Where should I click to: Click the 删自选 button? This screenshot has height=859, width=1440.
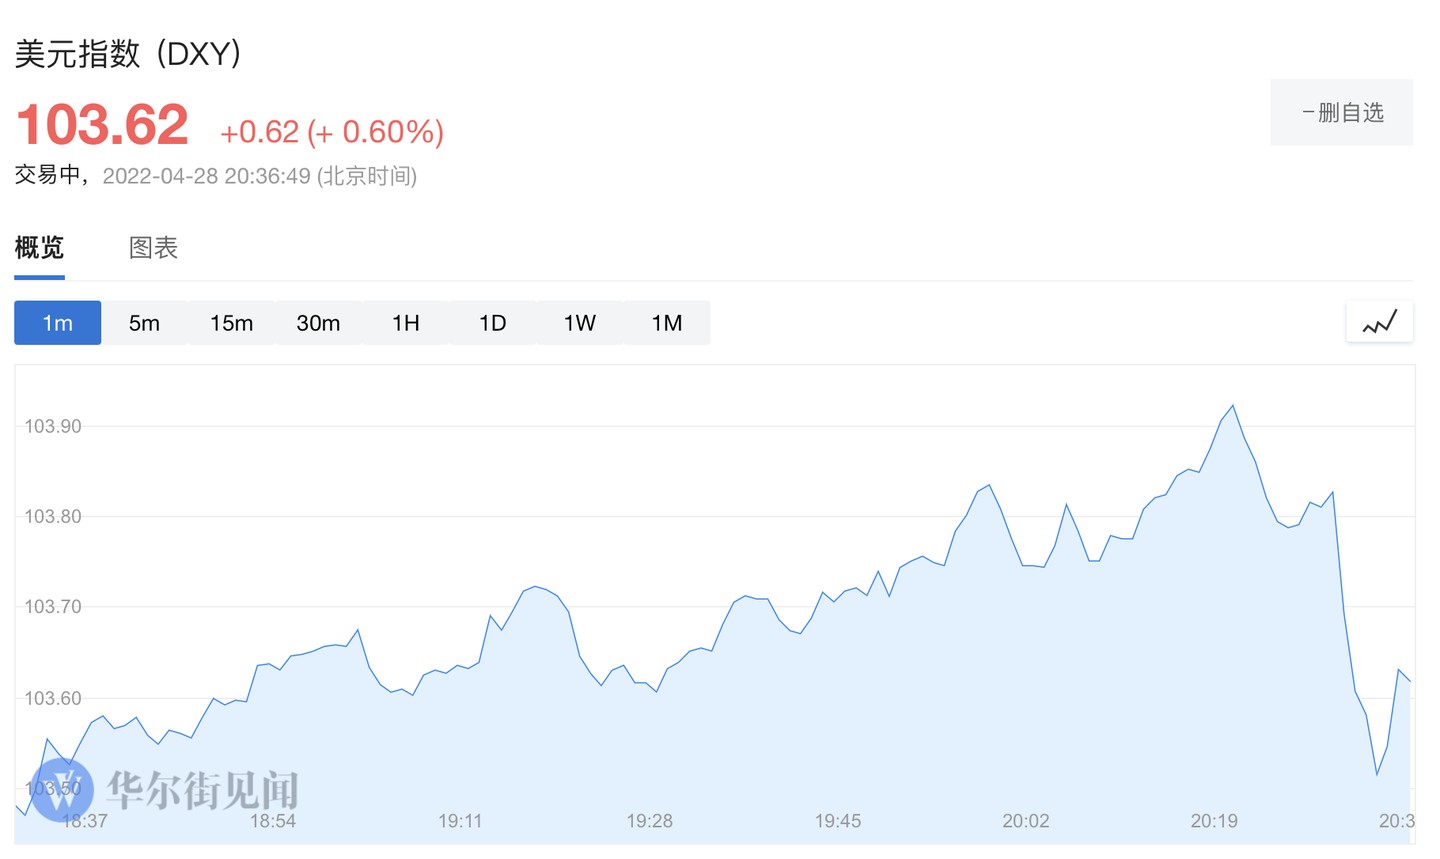click(x=1341, y=113)
